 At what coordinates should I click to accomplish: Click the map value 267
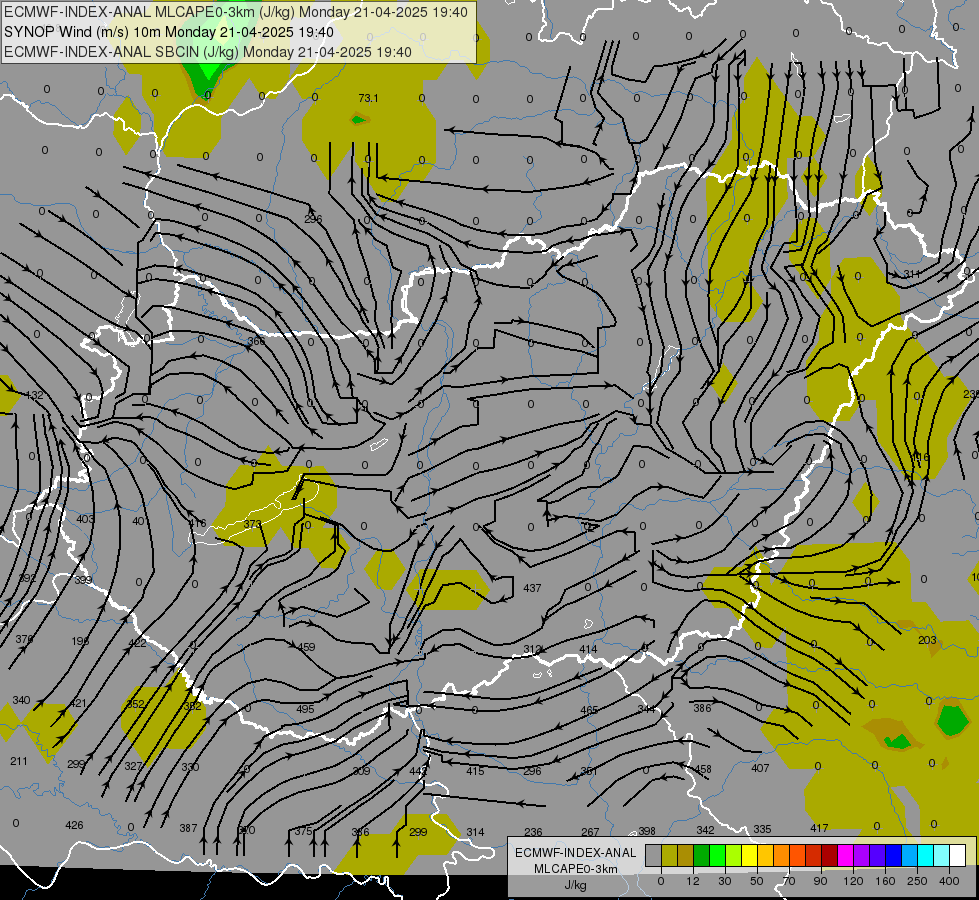coord(590,832)
